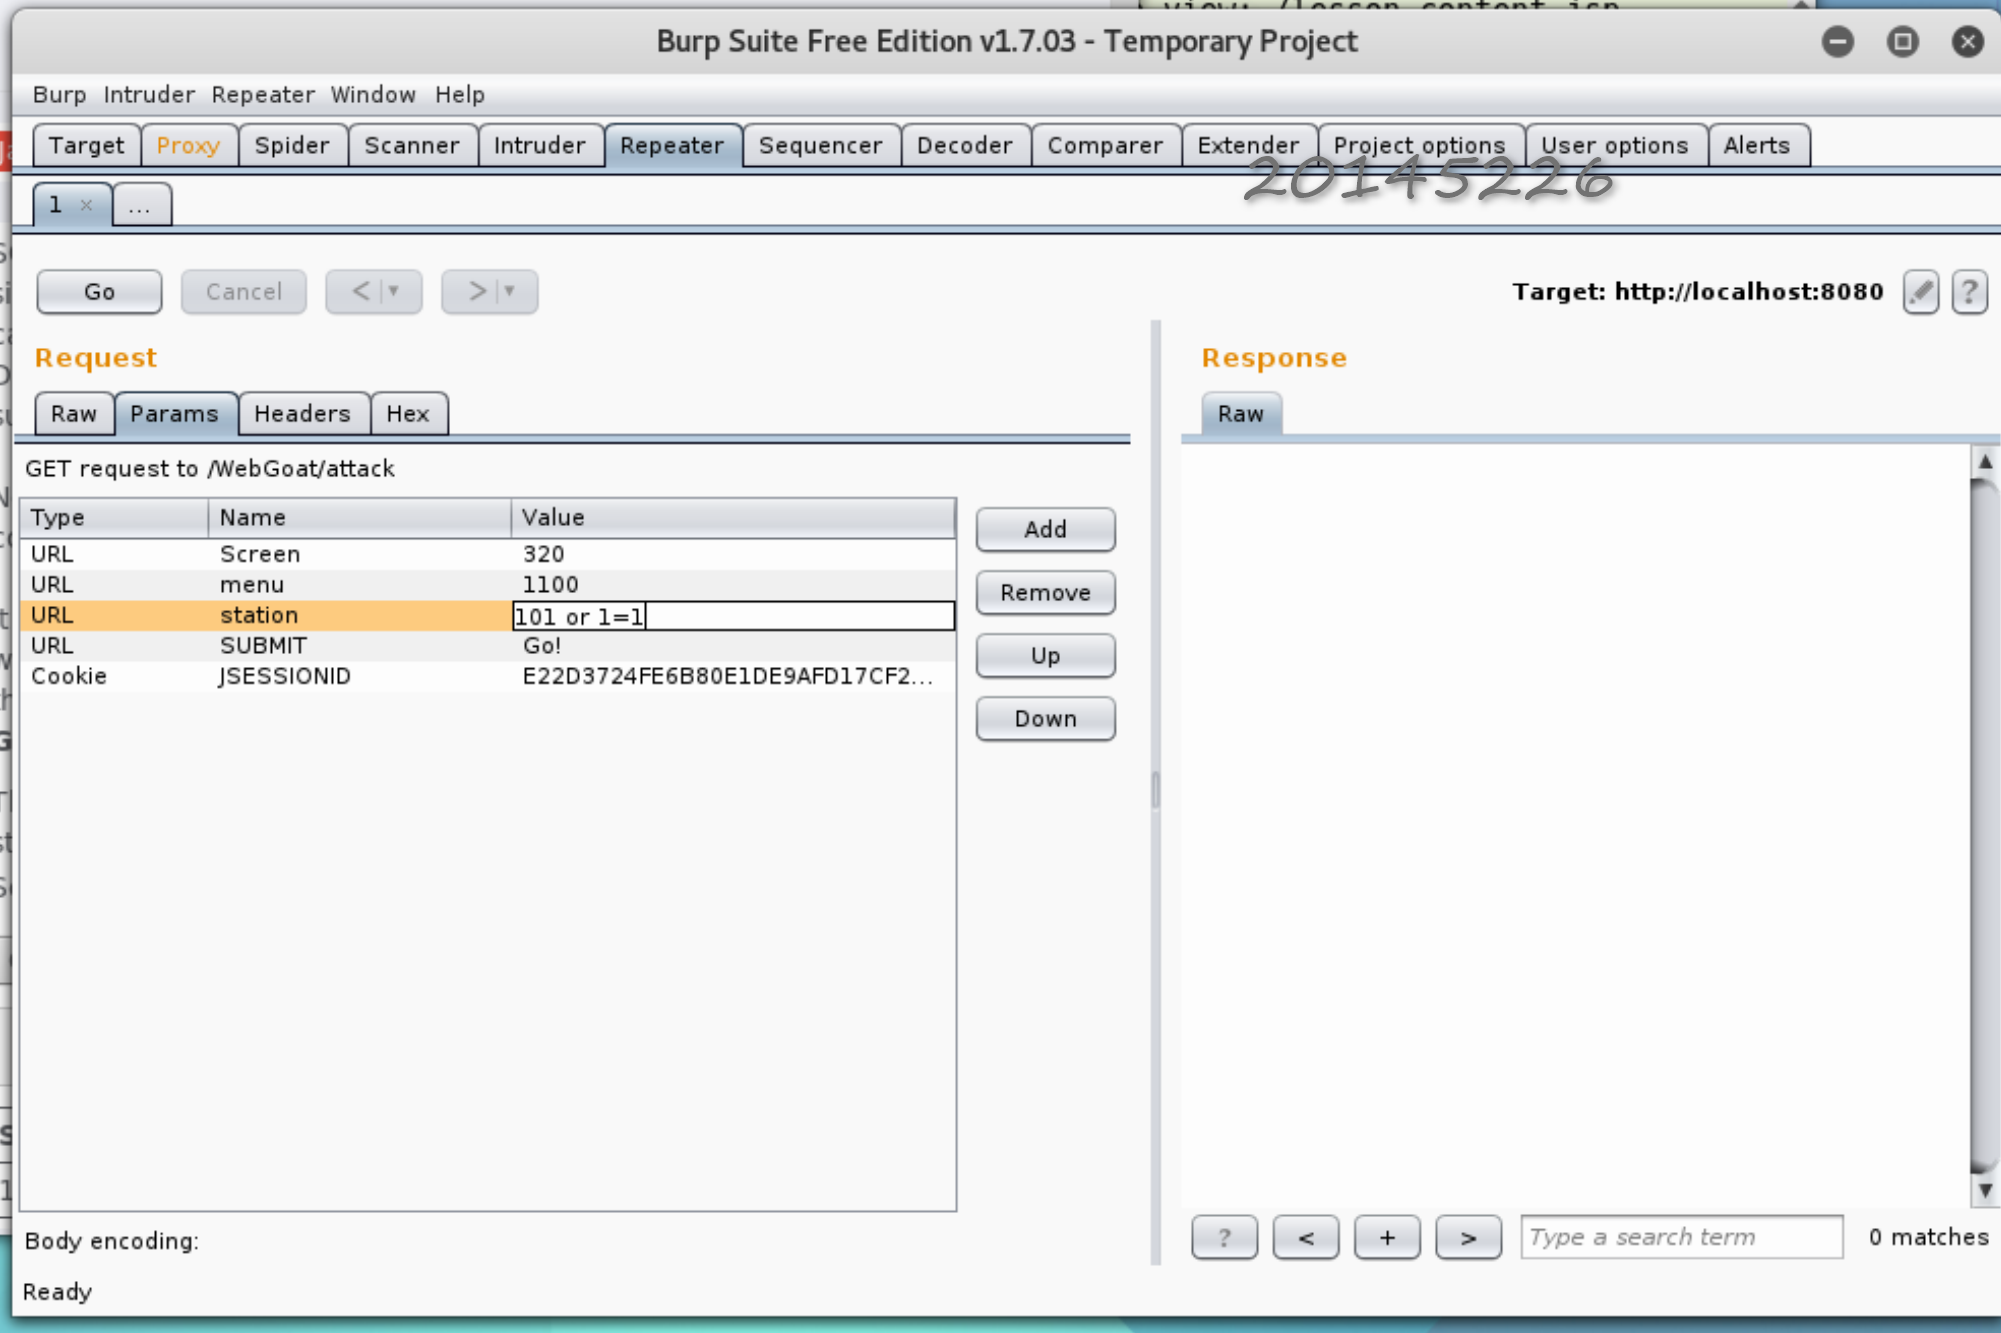The height and width of the screenshot is (1333, 2001).
Task: Open history back dropdown arrow
Action: pyautogui.click(x=394, y=291)
